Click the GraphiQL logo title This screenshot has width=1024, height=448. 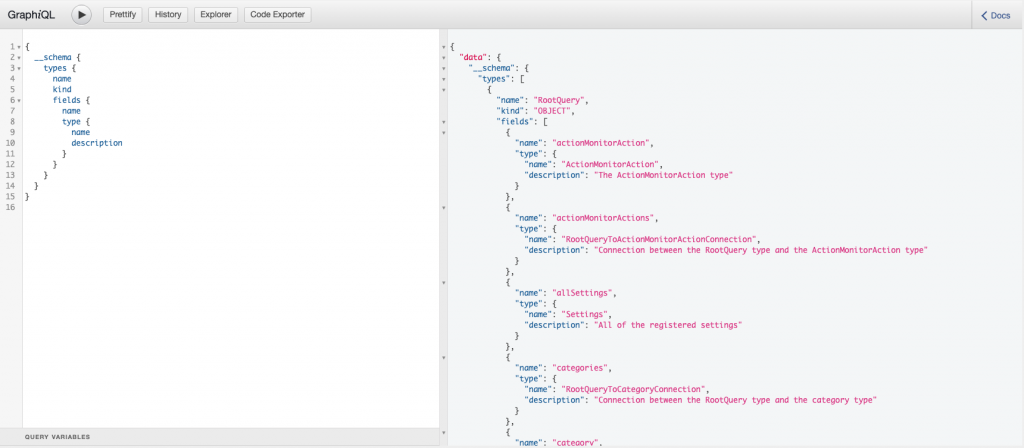click(x=30, y=15)
